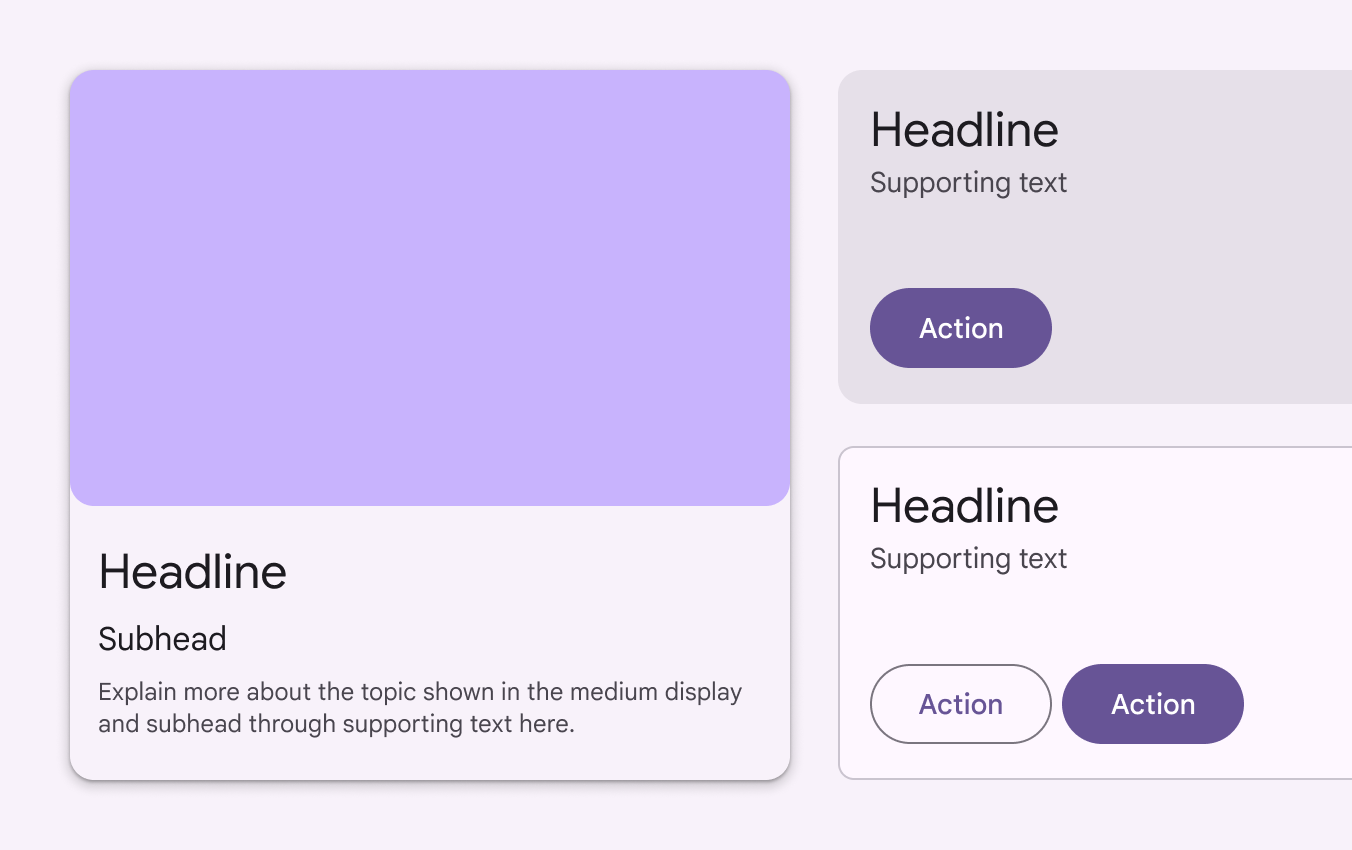This screenshot has width=1352, height=850.
Task: Select the Subhead text in the elevated card
Action: tap(162, 639)
